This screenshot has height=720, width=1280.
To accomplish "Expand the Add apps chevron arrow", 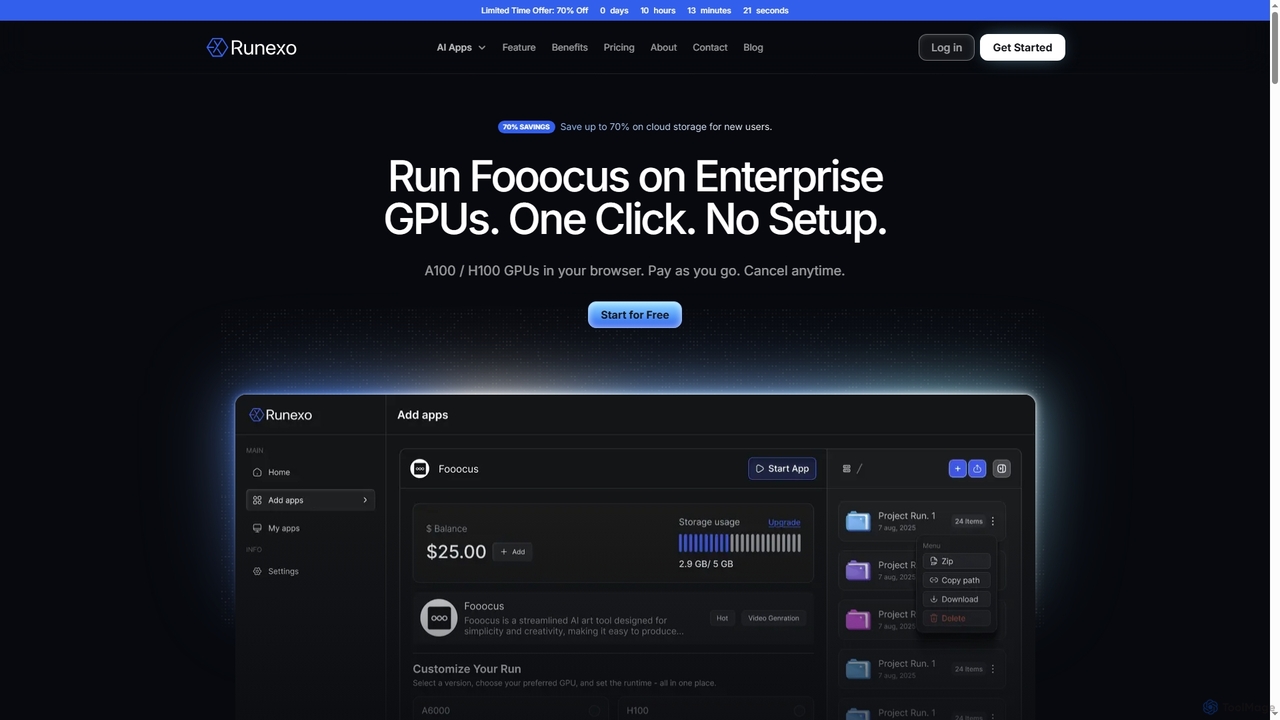I will pyautogui.click(x=365, y=500).
